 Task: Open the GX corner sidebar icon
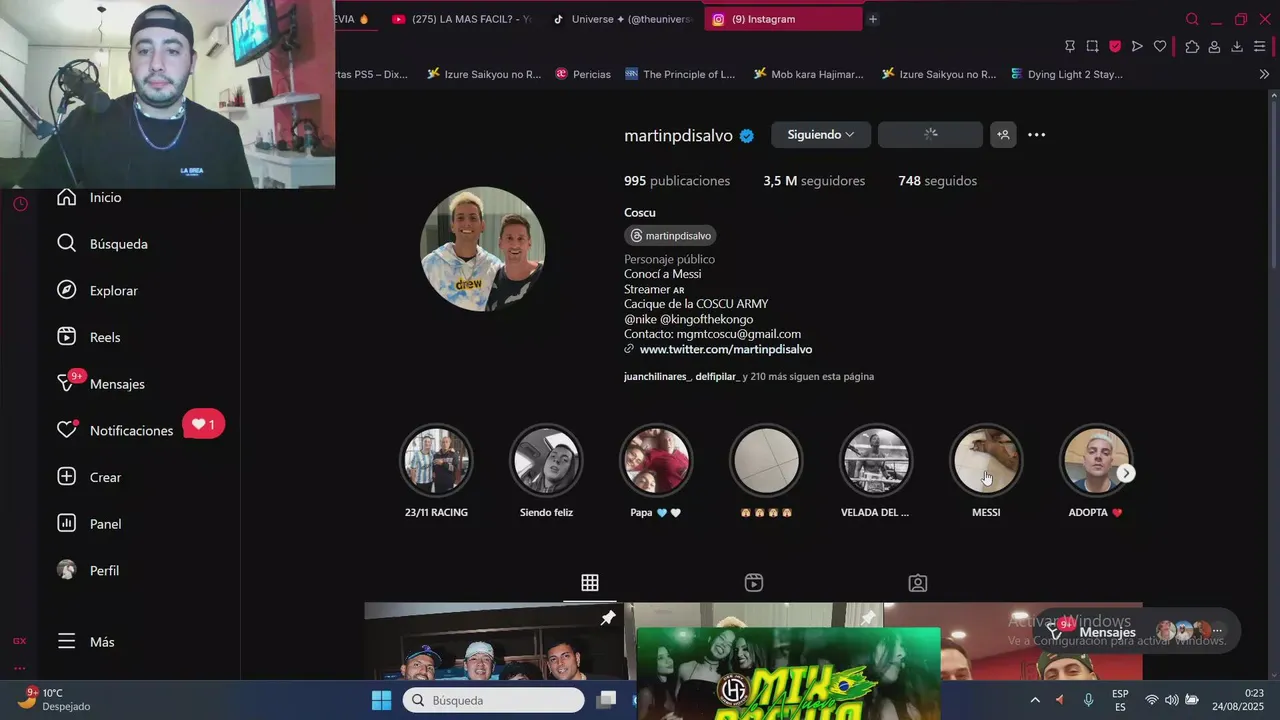(x=19, y=641)
